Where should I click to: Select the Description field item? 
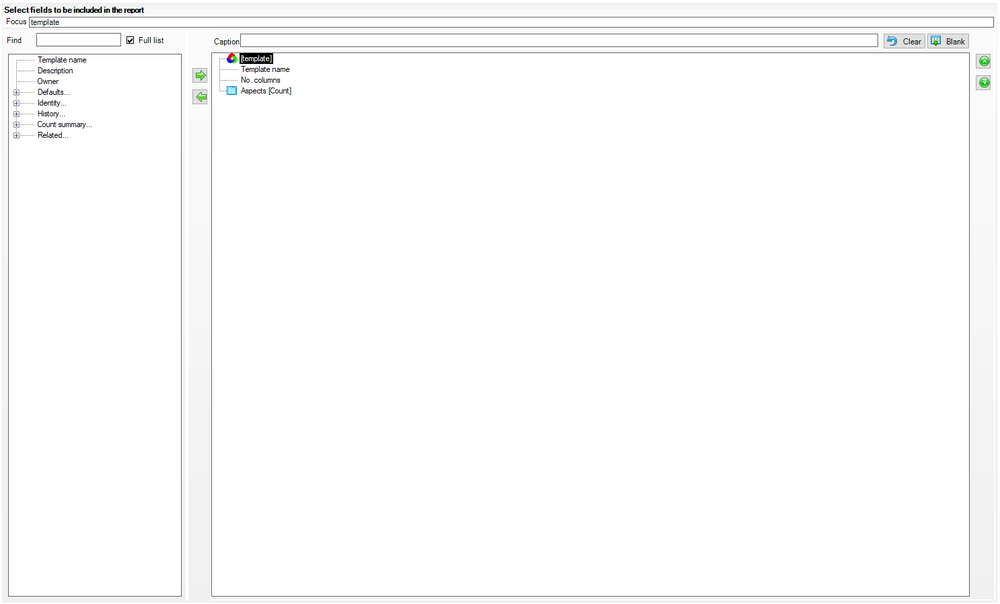(x=55, y=71)
